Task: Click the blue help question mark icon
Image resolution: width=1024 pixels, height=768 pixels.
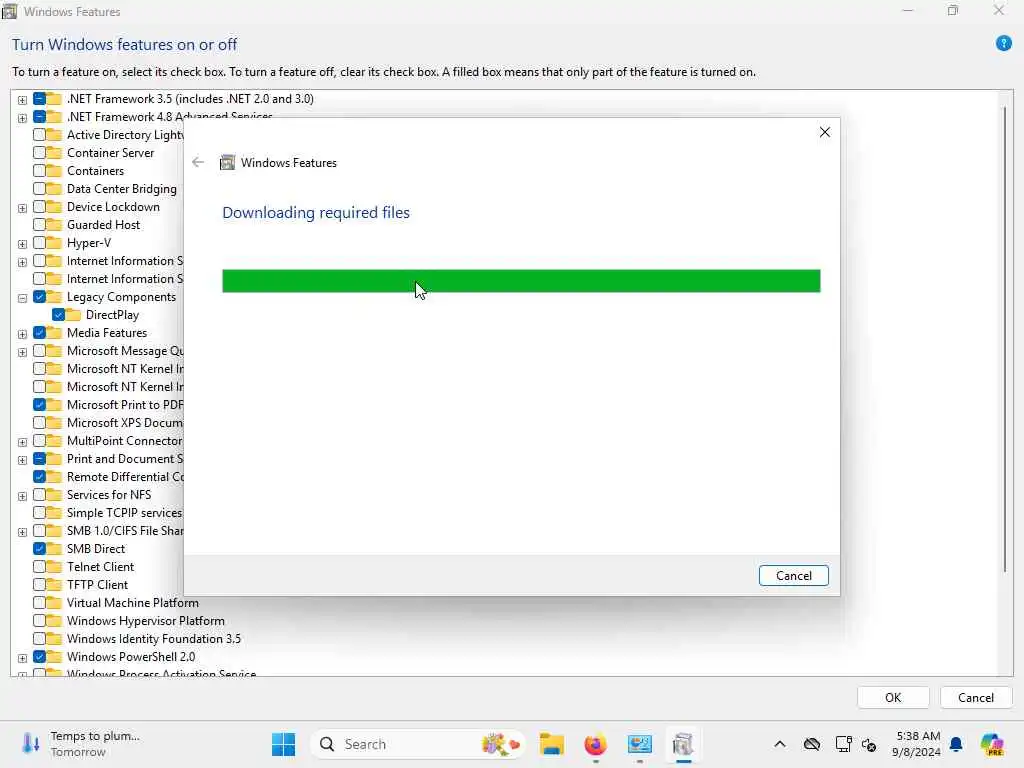Action: click(1004, 44)
